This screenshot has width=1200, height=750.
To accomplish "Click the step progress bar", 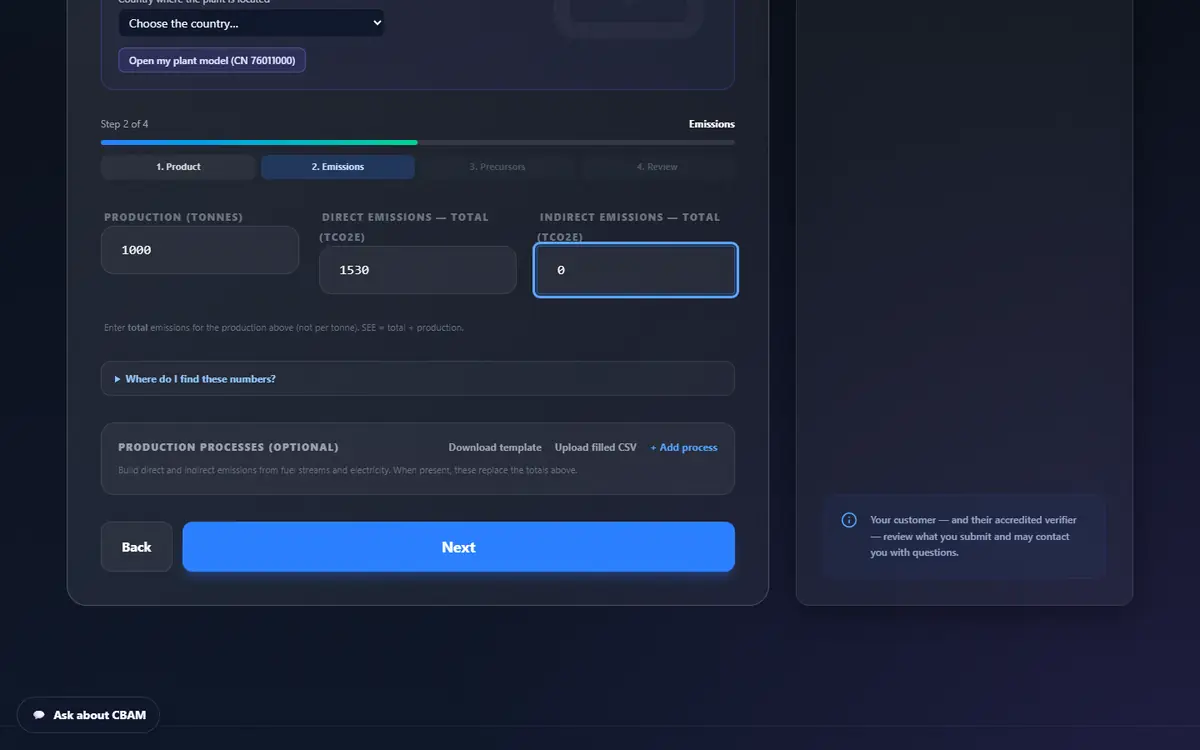I will [418, 142].
